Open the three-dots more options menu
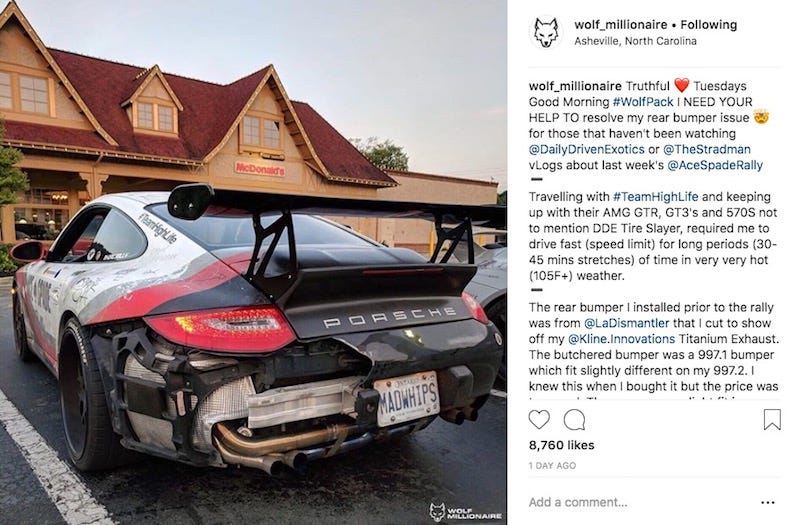Screen dimensions: 800x525 point(767,503)
